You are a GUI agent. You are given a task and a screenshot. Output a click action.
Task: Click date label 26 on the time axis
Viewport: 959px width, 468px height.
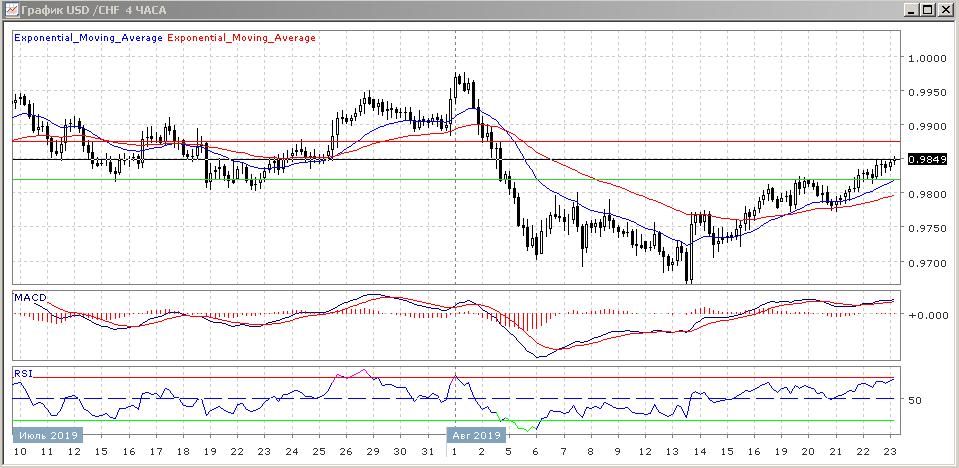[346, 452]
